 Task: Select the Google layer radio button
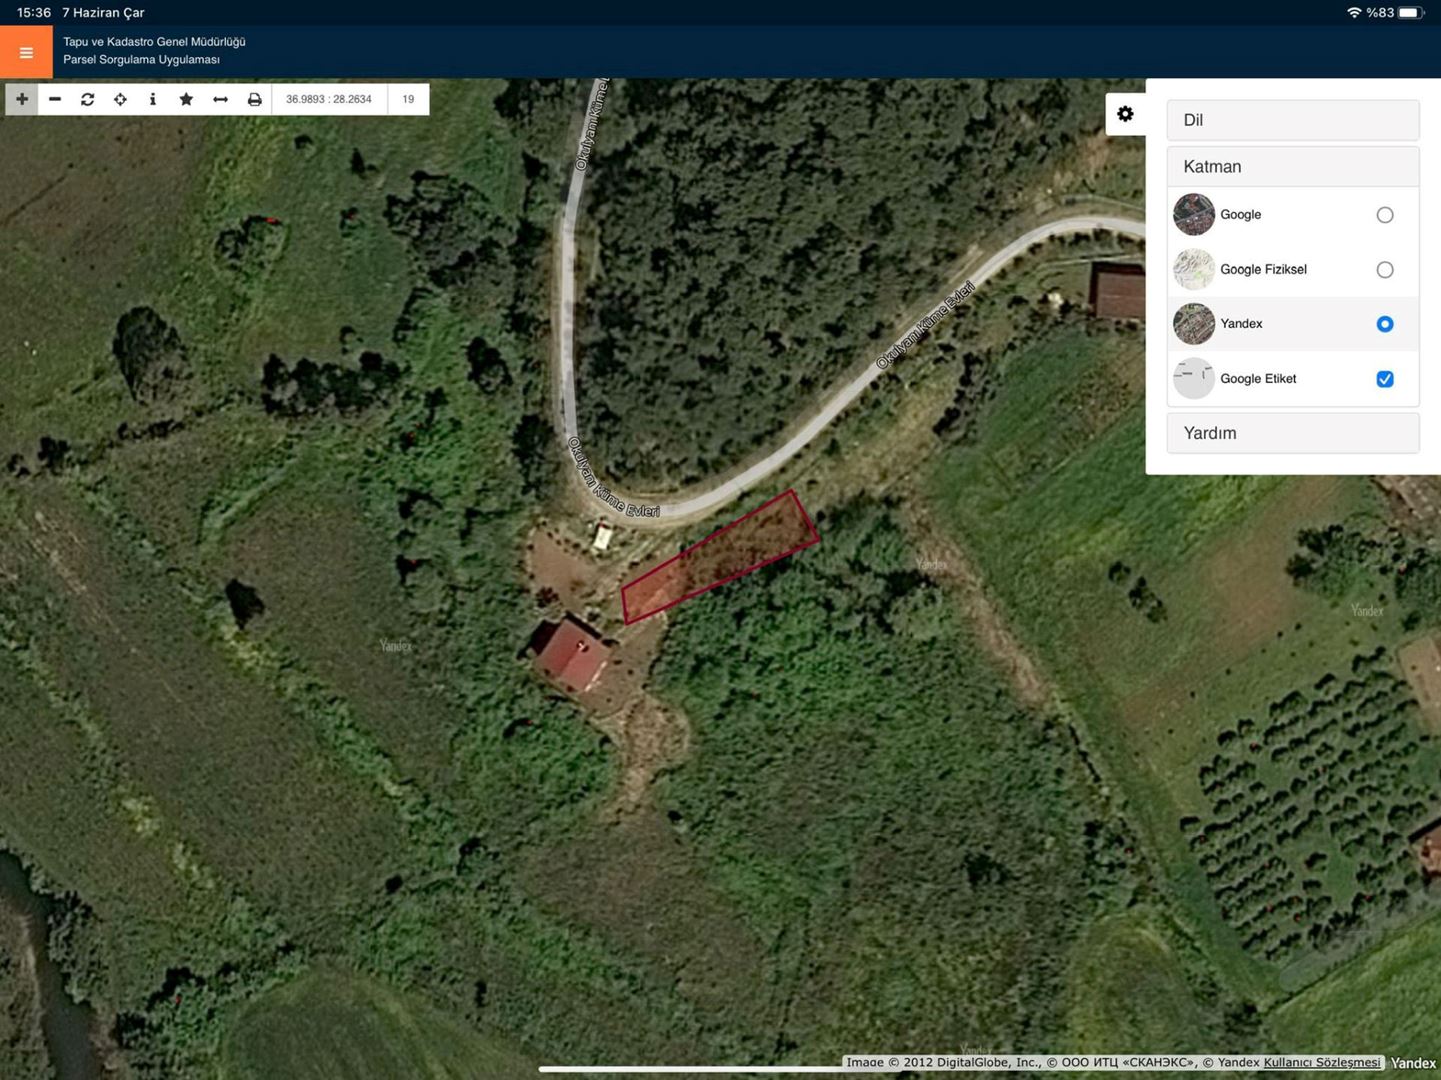[x=1384, y=215]
